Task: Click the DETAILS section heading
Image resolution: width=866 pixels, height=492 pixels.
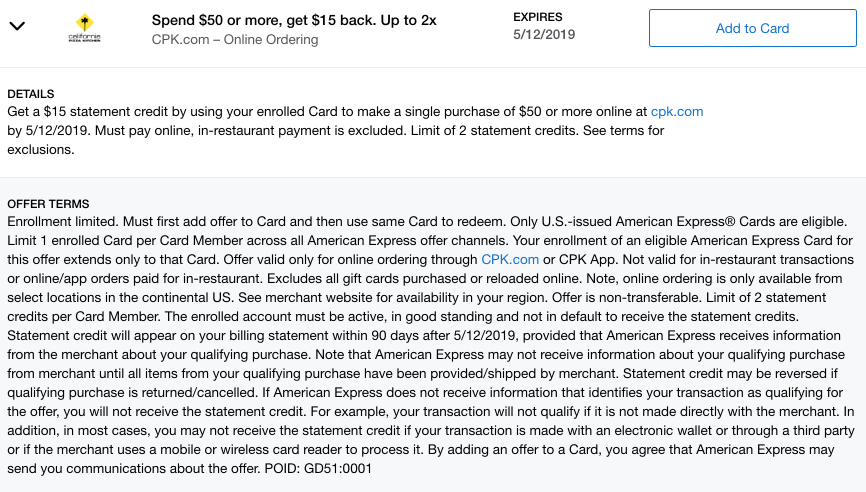Action: point(33,92)
